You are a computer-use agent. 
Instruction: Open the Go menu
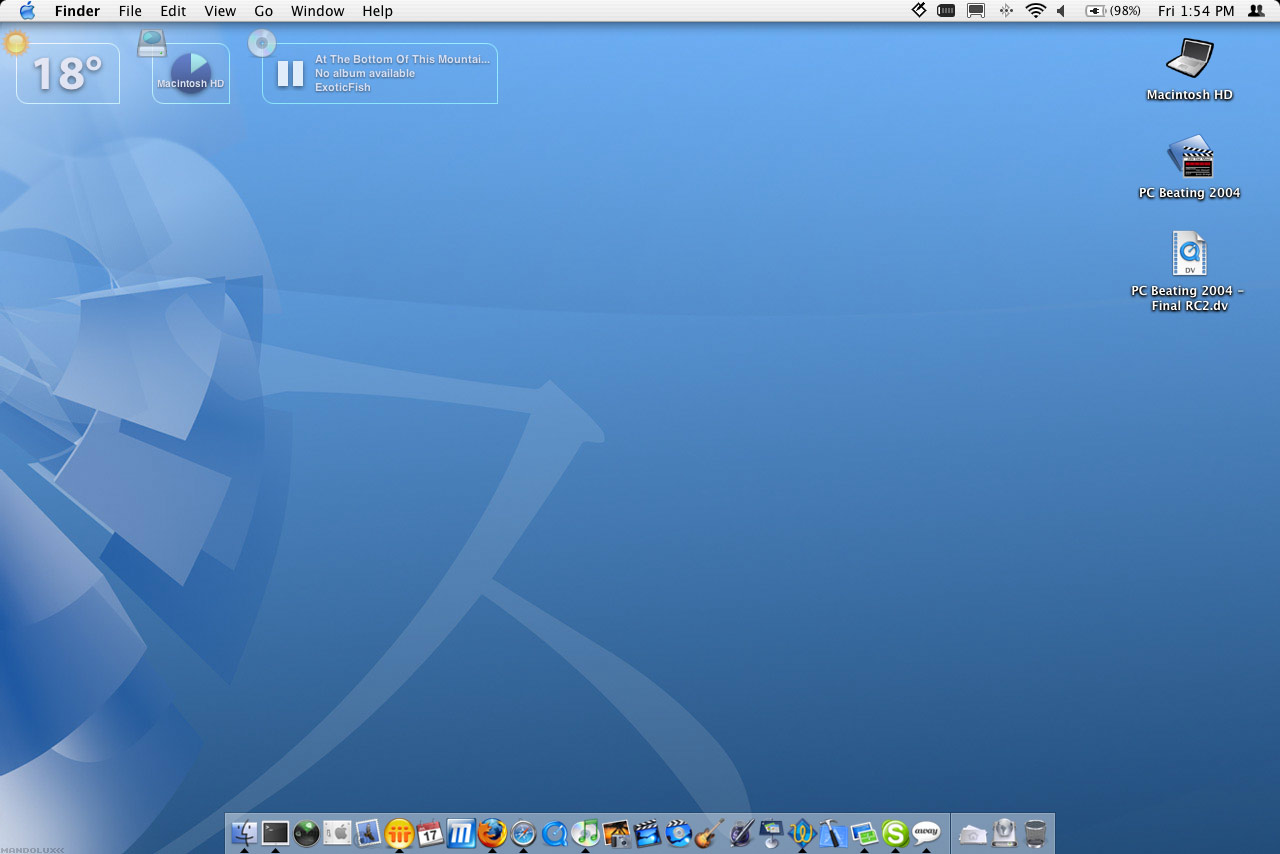pos(263,11)
